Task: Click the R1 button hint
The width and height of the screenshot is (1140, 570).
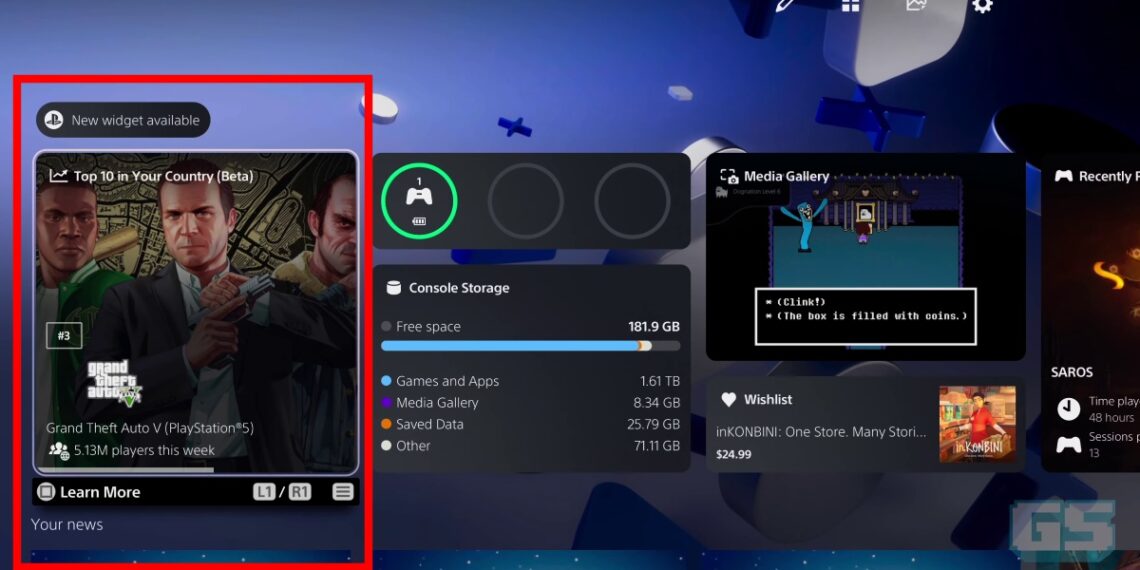Action: tap(300, 492)
